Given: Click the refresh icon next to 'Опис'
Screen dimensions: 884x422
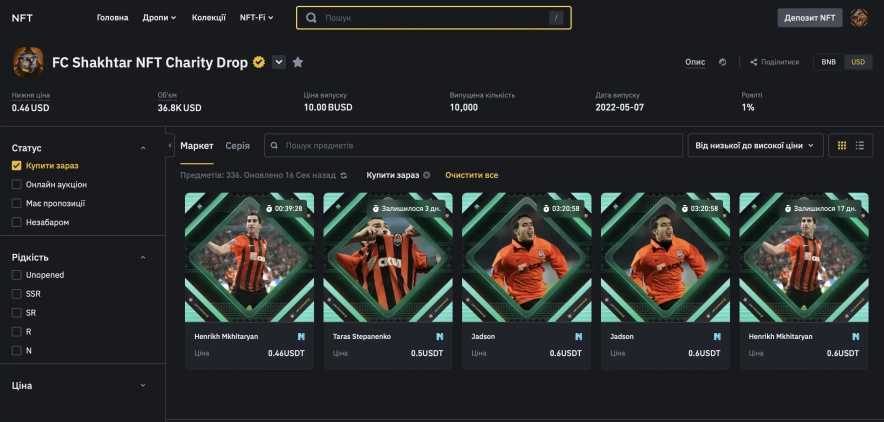Looking at the screenshot, I should click(x=723, y=62).
